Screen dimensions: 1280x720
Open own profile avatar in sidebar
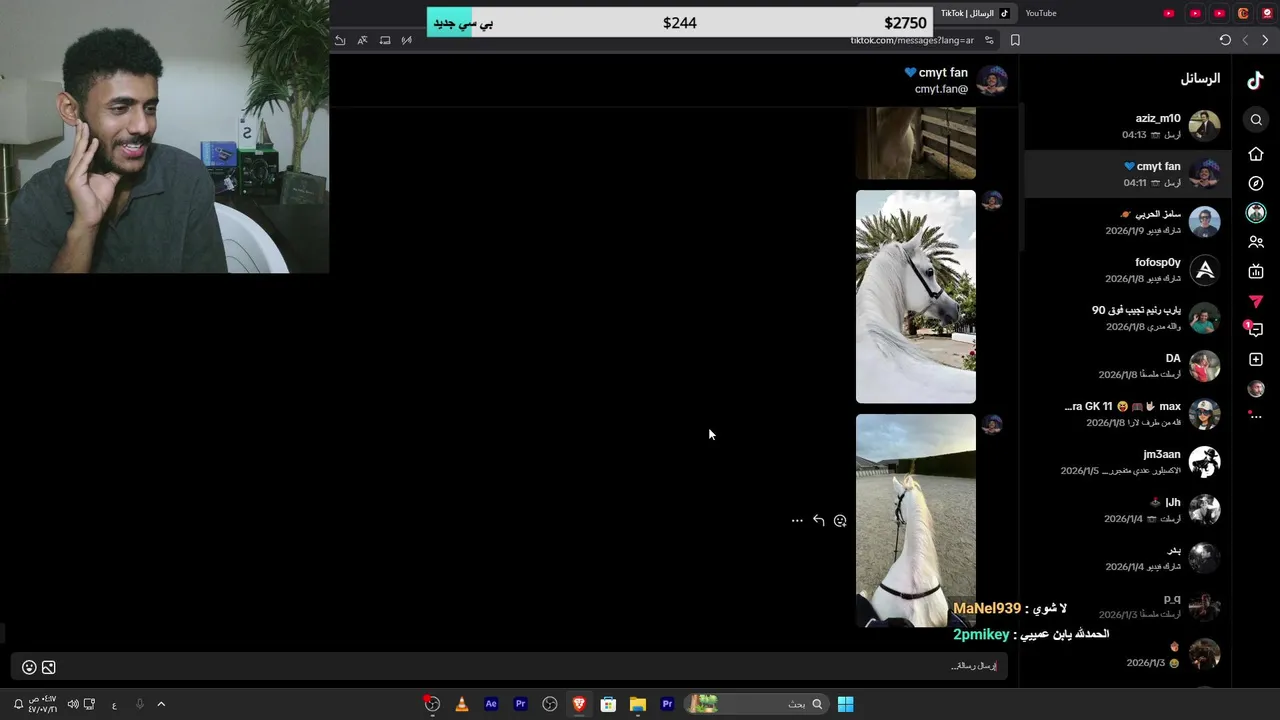(x=1256, y=389)
